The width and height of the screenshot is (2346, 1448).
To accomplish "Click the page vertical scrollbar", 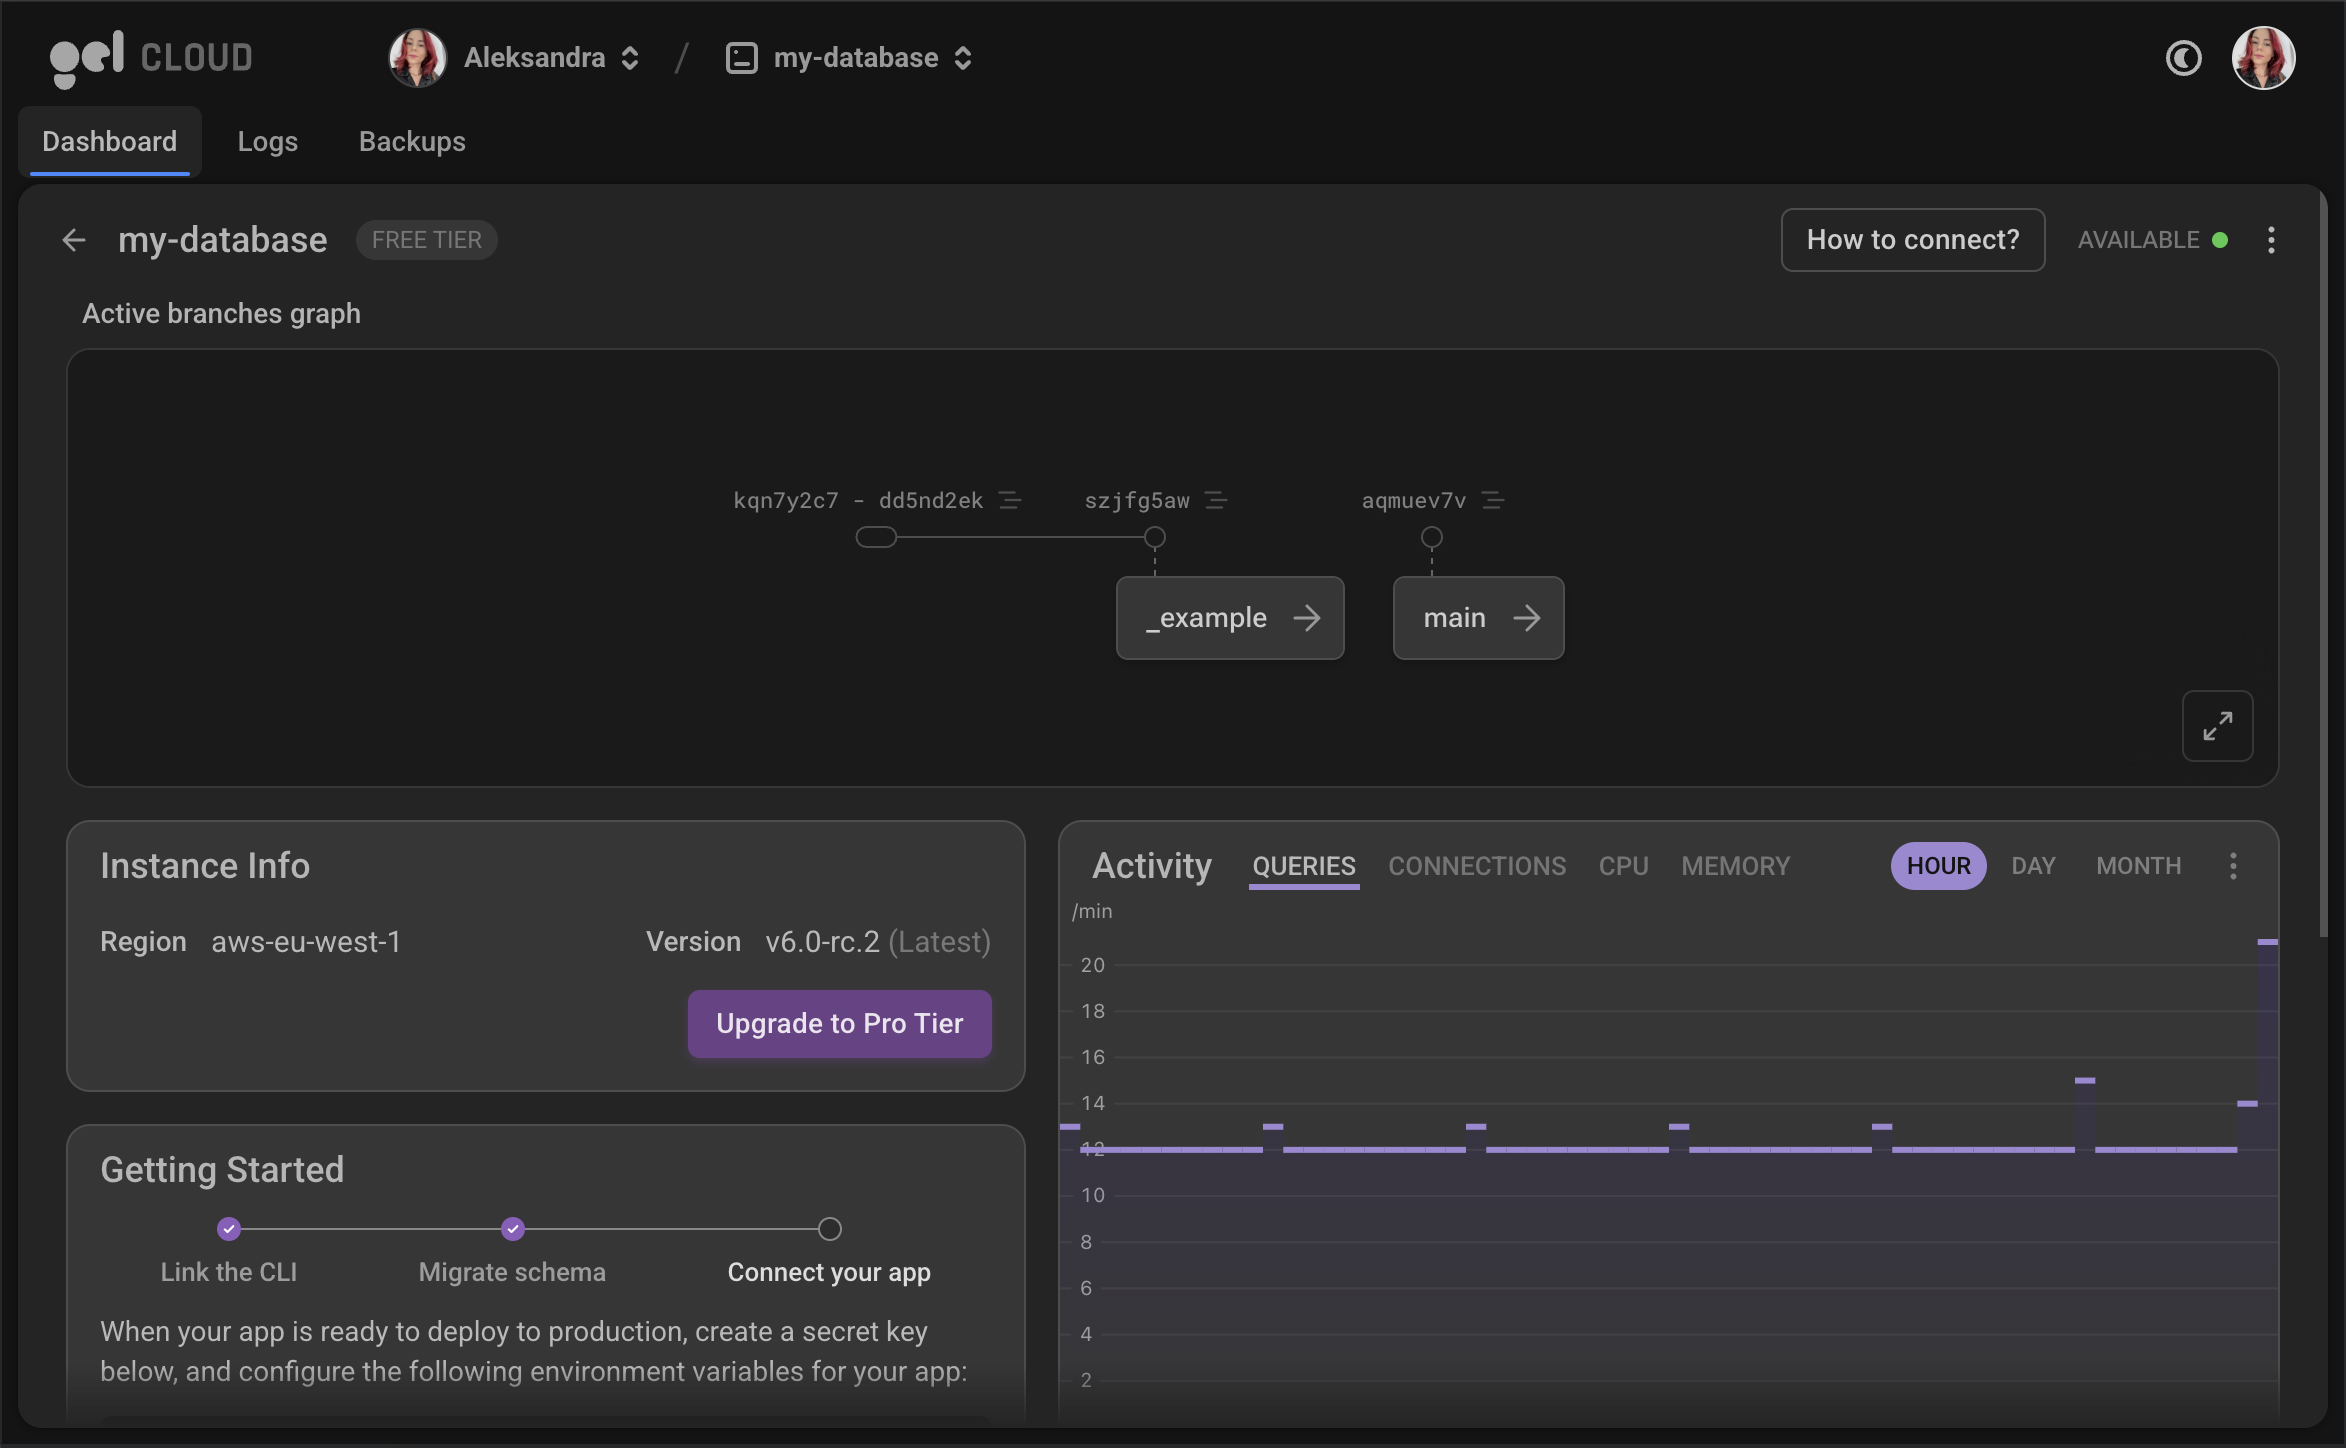I will click(2324, 565).
